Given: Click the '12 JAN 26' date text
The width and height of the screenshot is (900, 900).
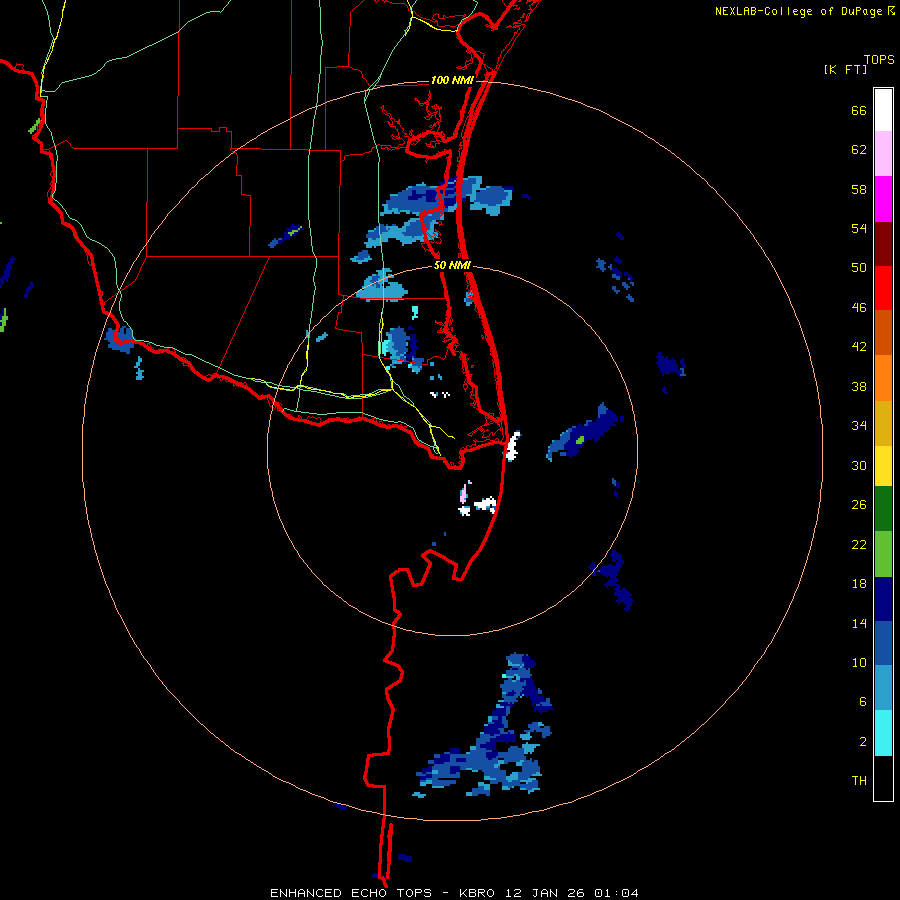Looking at the screenshot, I should pyautogui.click(x=545, y=893).
